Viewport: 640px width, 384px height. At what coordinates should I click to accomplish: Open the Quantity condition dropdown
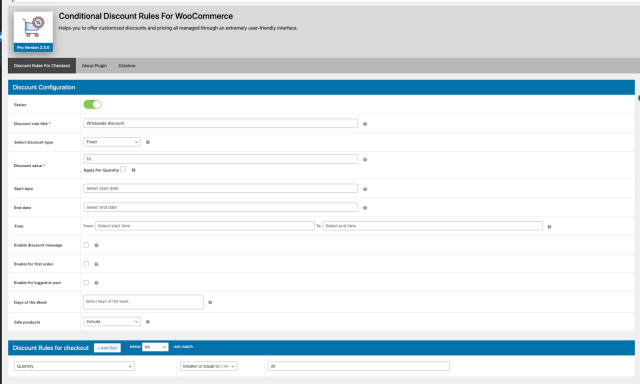(74, 366)
